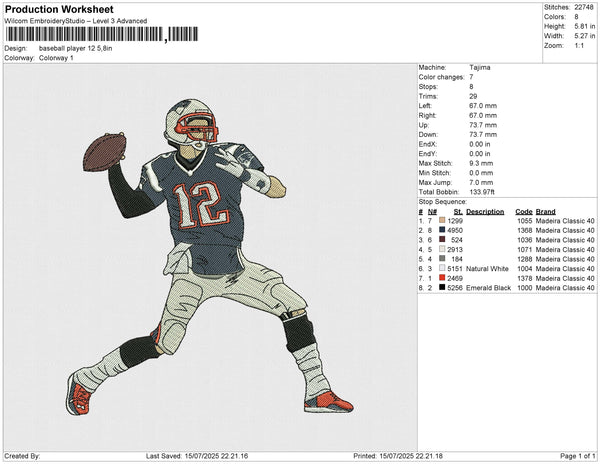Select stitch count '5256' in stop 8
The width and height of the screenshot is (600, 464).
pyautogui.click(x=455, y=288)
